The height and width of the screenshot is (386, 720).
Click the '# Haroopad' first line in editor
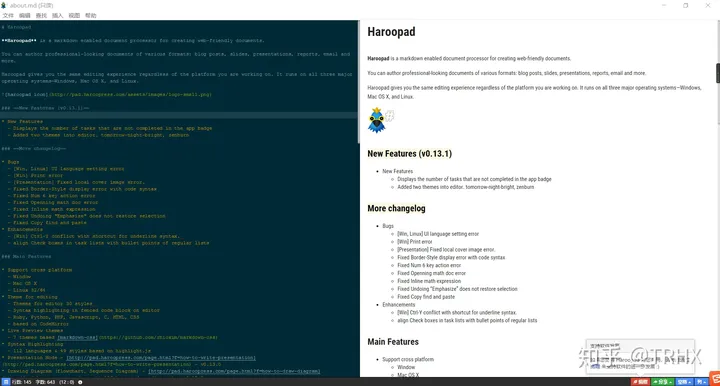[x=16, y=27]
